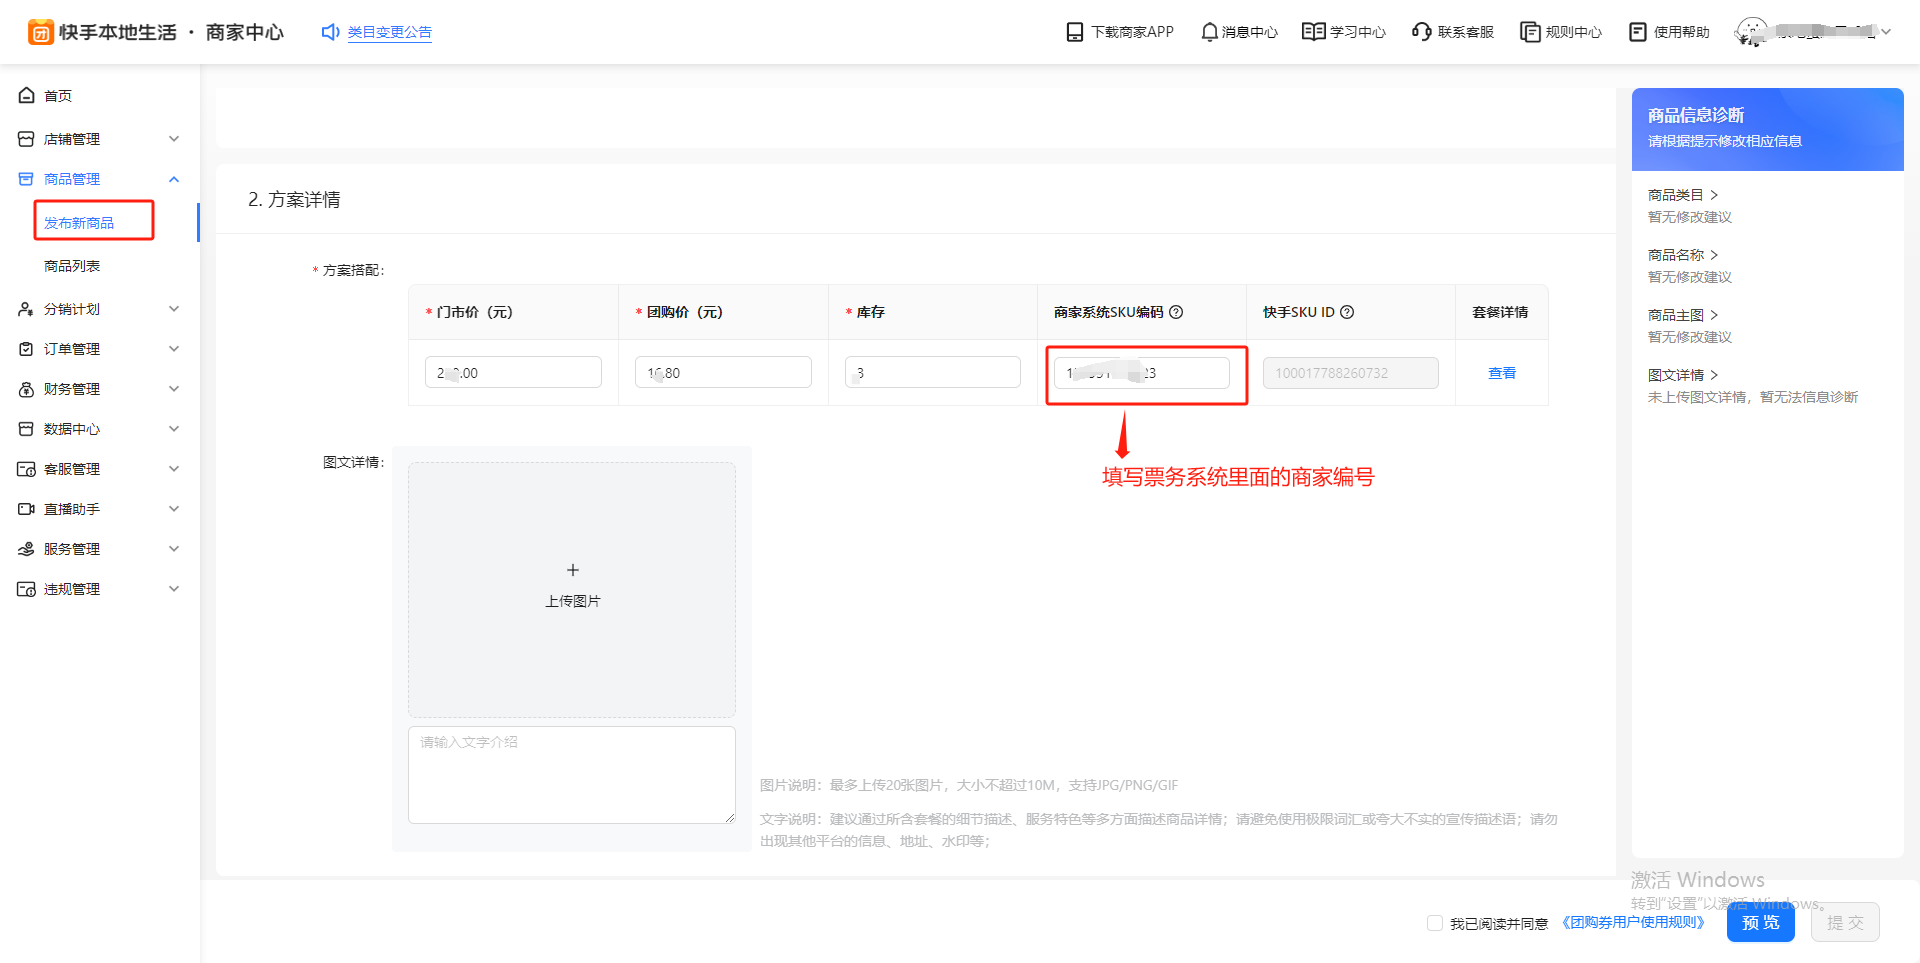Open the download merchant app icon
This screenshot has width=1920, height=963.
pyautogui.click(x=1075, y=32)
